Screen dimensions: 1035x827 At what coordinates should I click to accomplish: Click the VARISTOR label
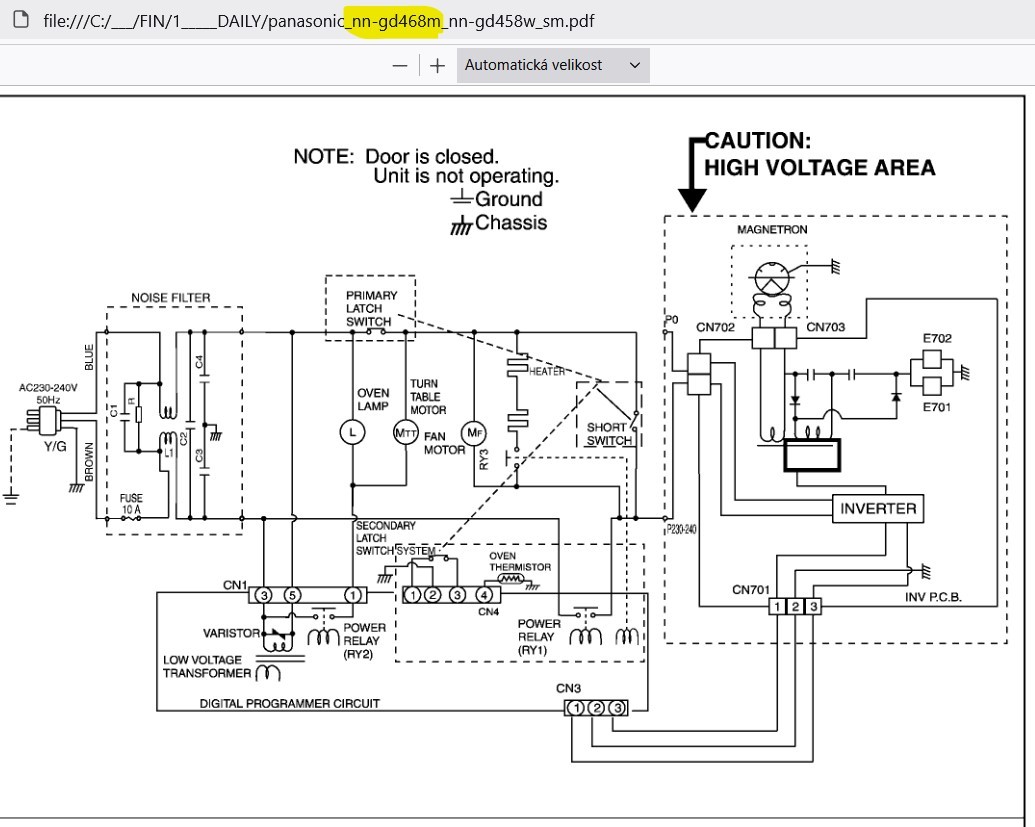(x=231, y=633)
